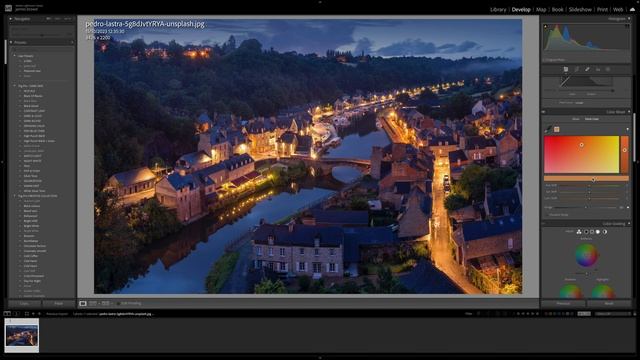Toggle highlight clipping indicator in histogram
Image resolution: width=640 pixels, height=360 pixels.
[627, 26]
